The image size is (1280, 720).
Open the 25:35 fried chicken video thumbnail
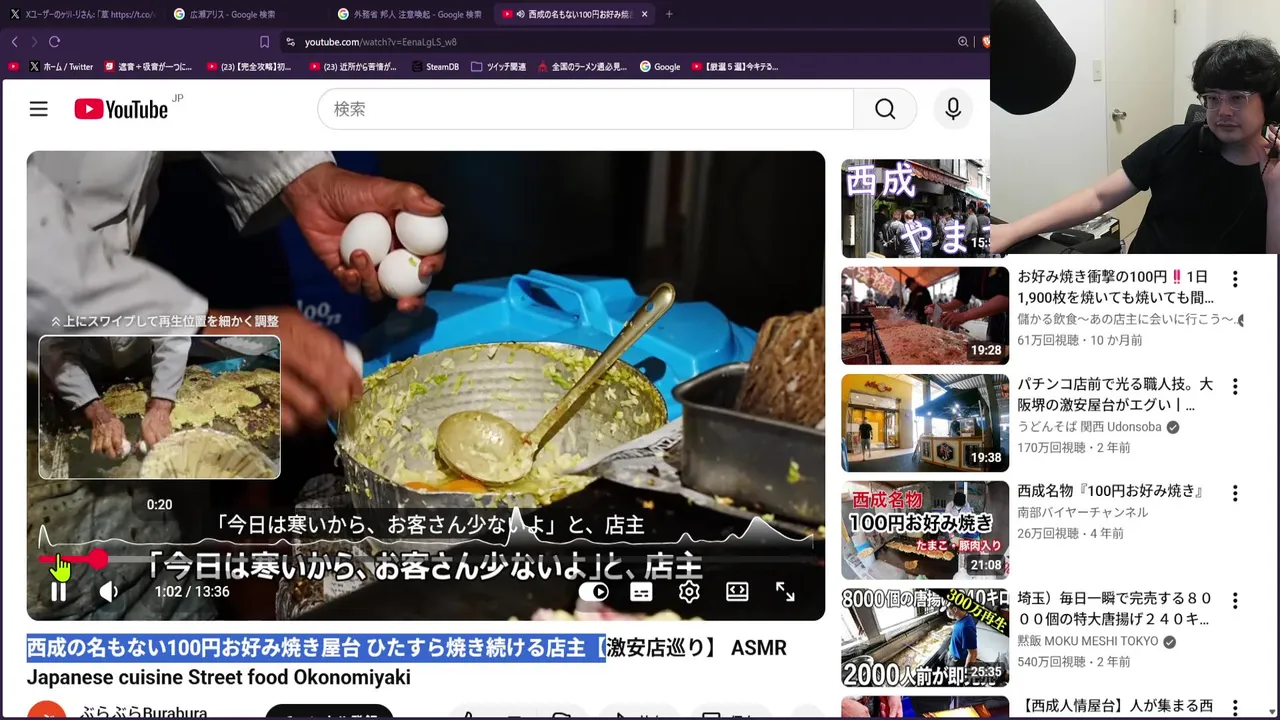pyautogui.click(x=925, y=637)
